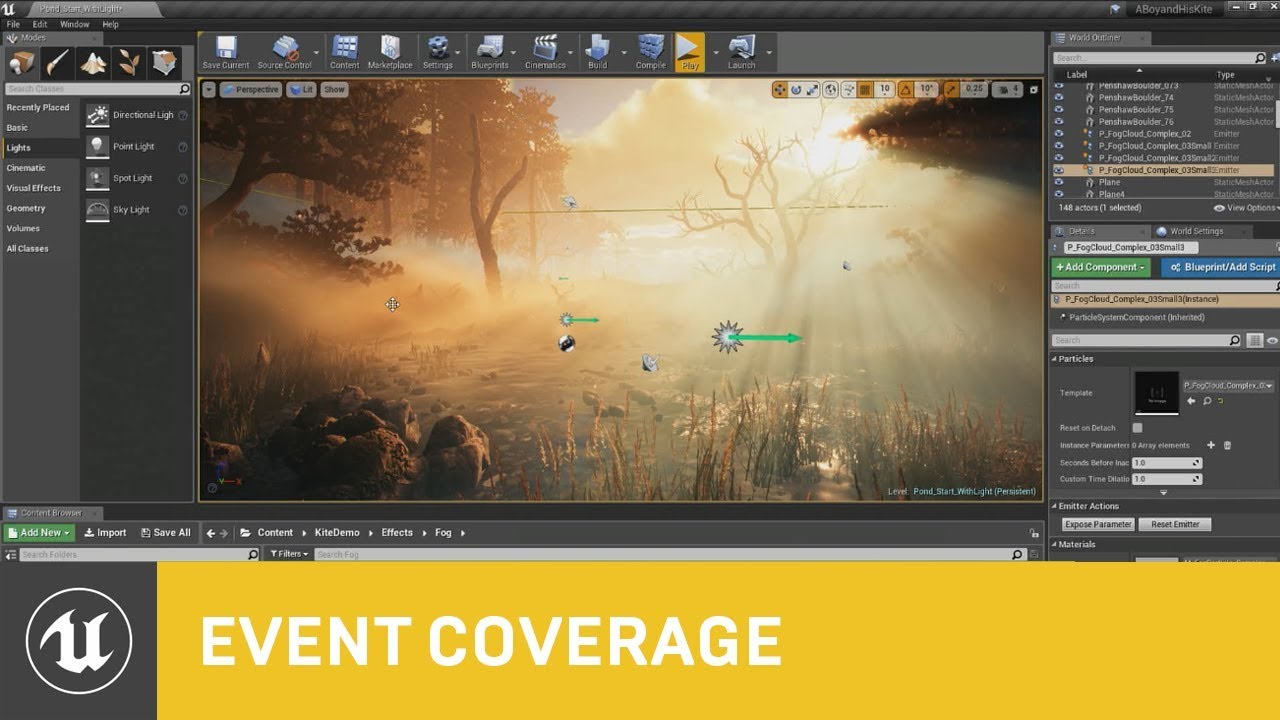Image resolution: width=1280 pixels, height=720 pixels.
Task: Click the Blueprint/Add Script button
Action: click(x=1221, y=267)
